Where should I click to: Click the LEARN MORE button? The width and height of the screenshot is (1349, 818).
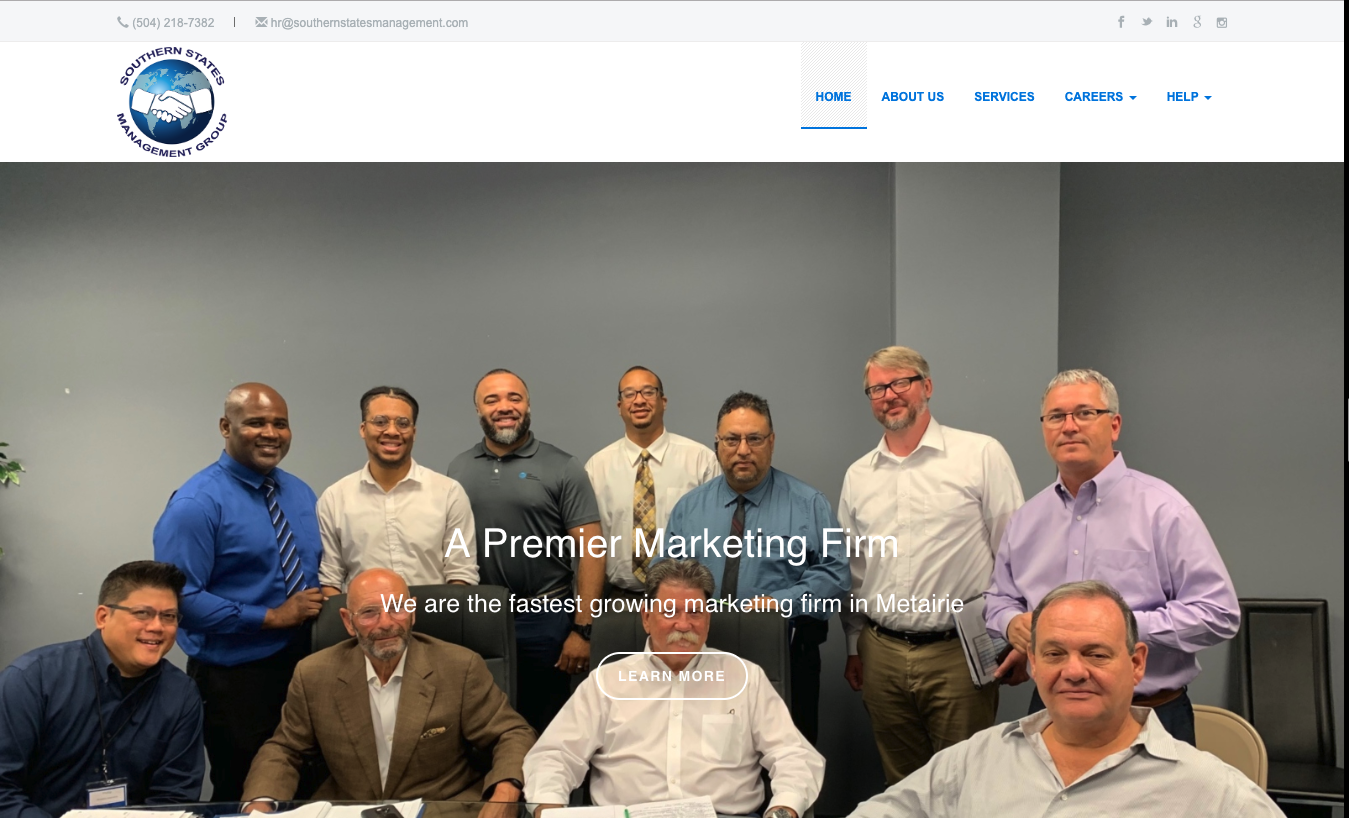[672, 676]
